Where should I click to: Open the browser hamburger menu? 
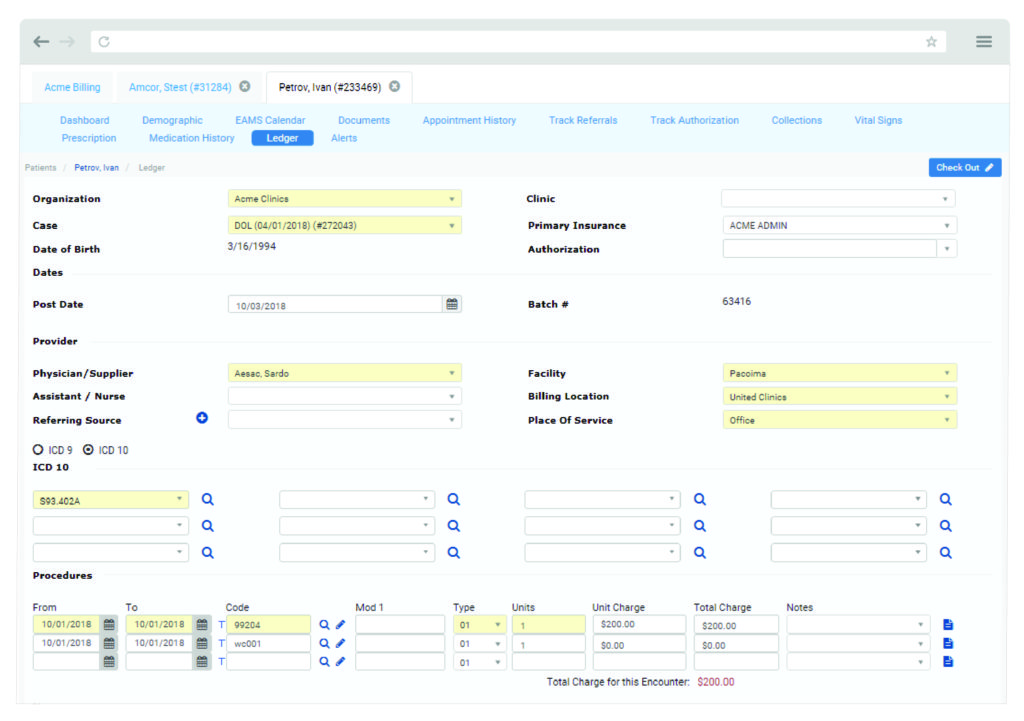tap(984, 42)
